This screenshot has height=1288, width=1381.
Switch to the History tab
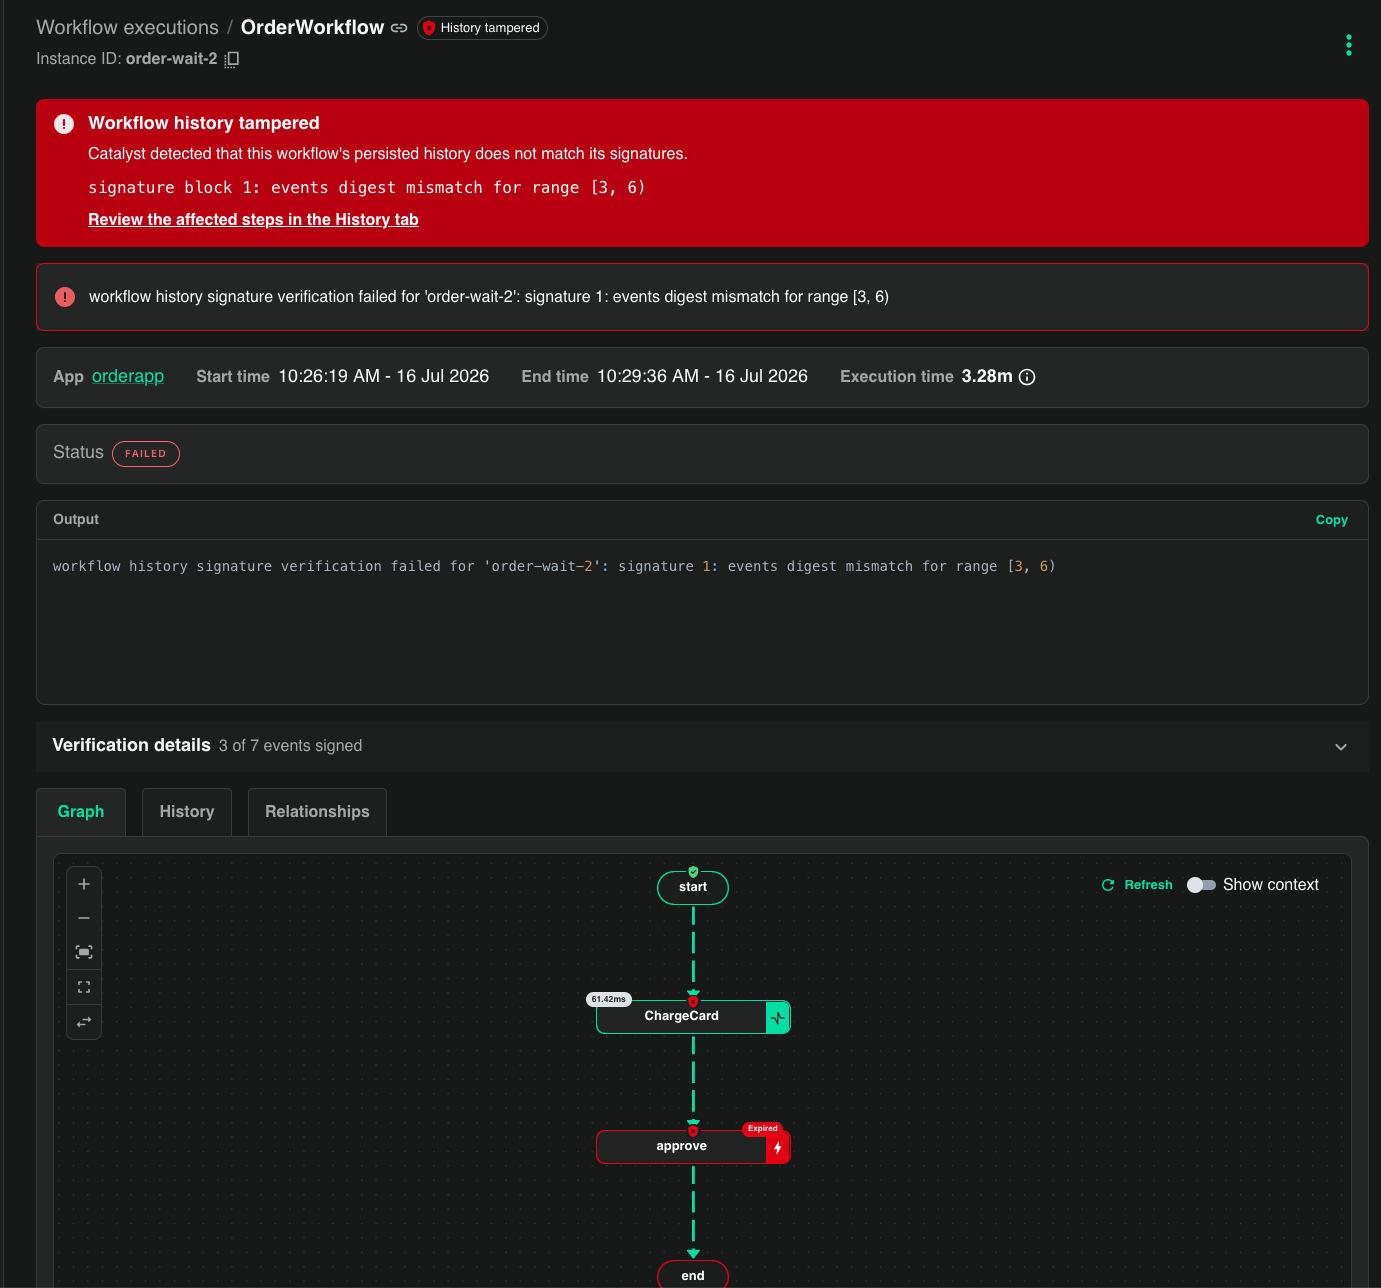pos(187,812)
